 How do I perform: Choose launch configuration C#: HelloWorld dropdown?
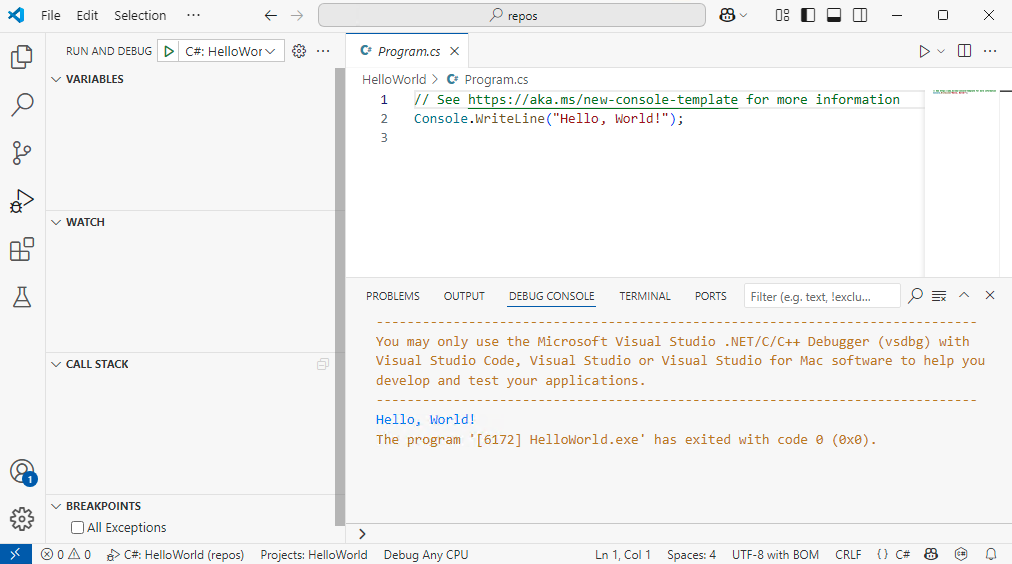pyautogui.click(x=231, y=51)
